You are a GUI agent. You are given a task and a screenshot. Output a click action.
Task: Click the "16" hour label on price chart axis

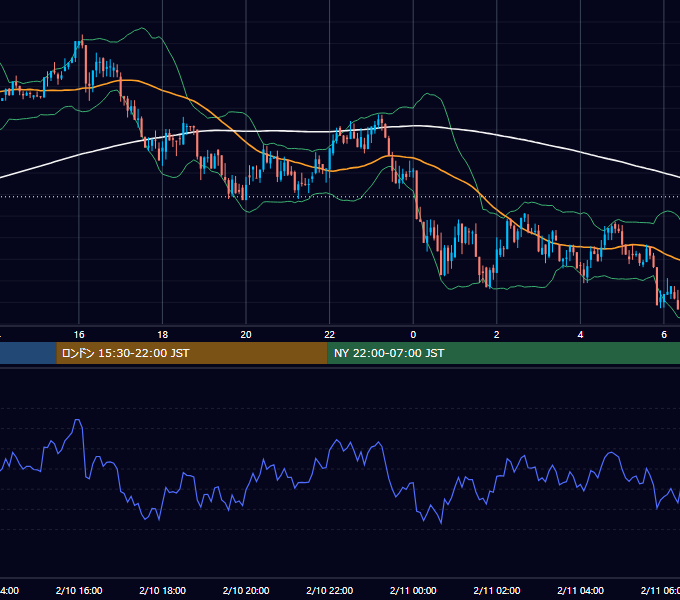(79, 335)
